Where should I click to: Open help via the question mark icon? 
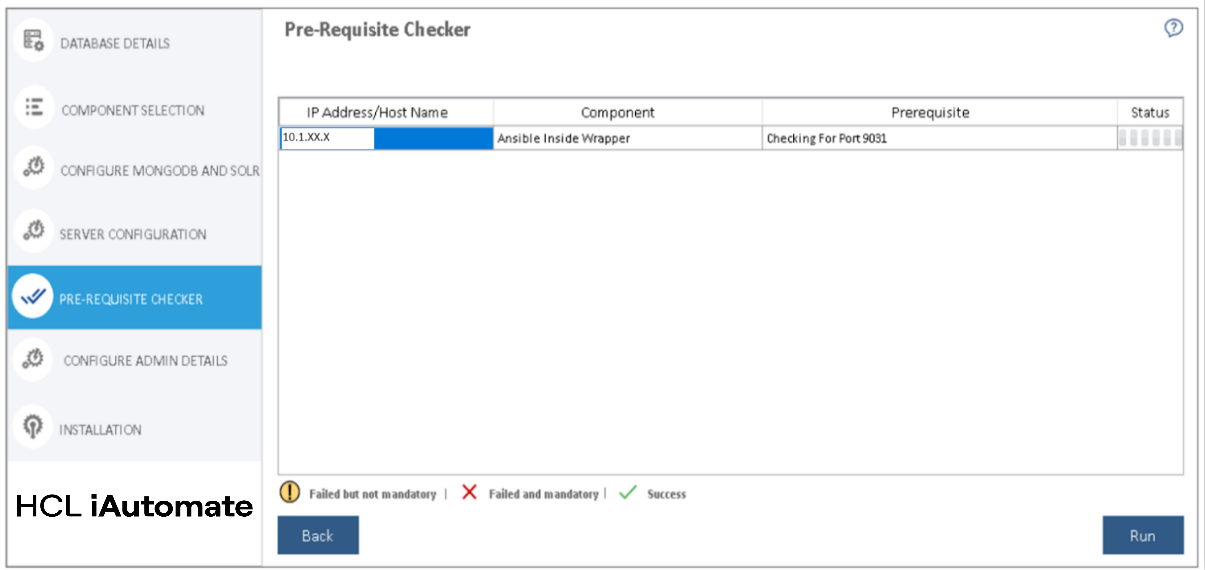click(x=1174, y=29)
